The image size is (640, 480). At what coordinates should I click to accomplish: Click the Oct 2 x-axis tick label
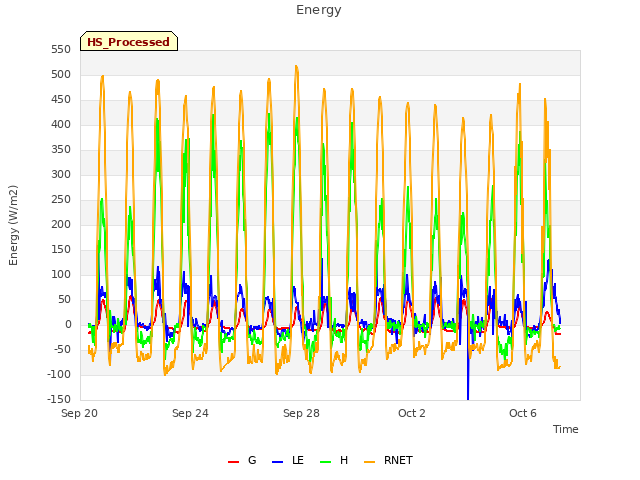pos(412,413)
